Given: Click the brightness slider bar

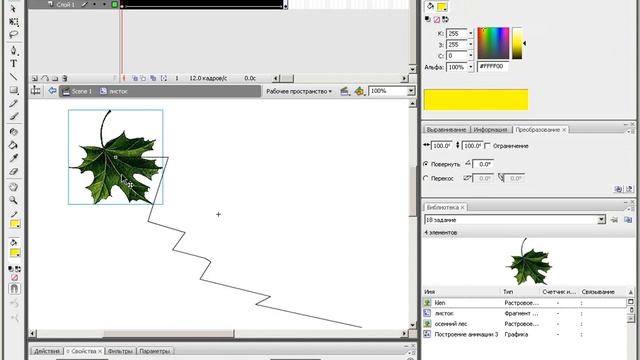Looking at the screenshot, I should [517, 43].
